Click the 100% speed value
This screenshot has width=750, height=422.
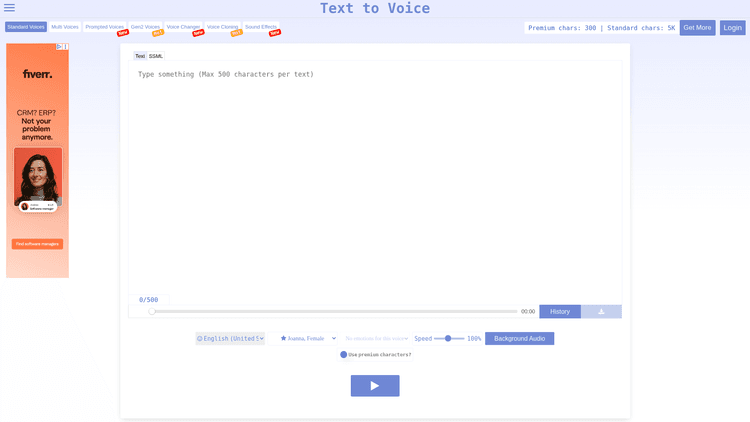(x=474, y=338)
